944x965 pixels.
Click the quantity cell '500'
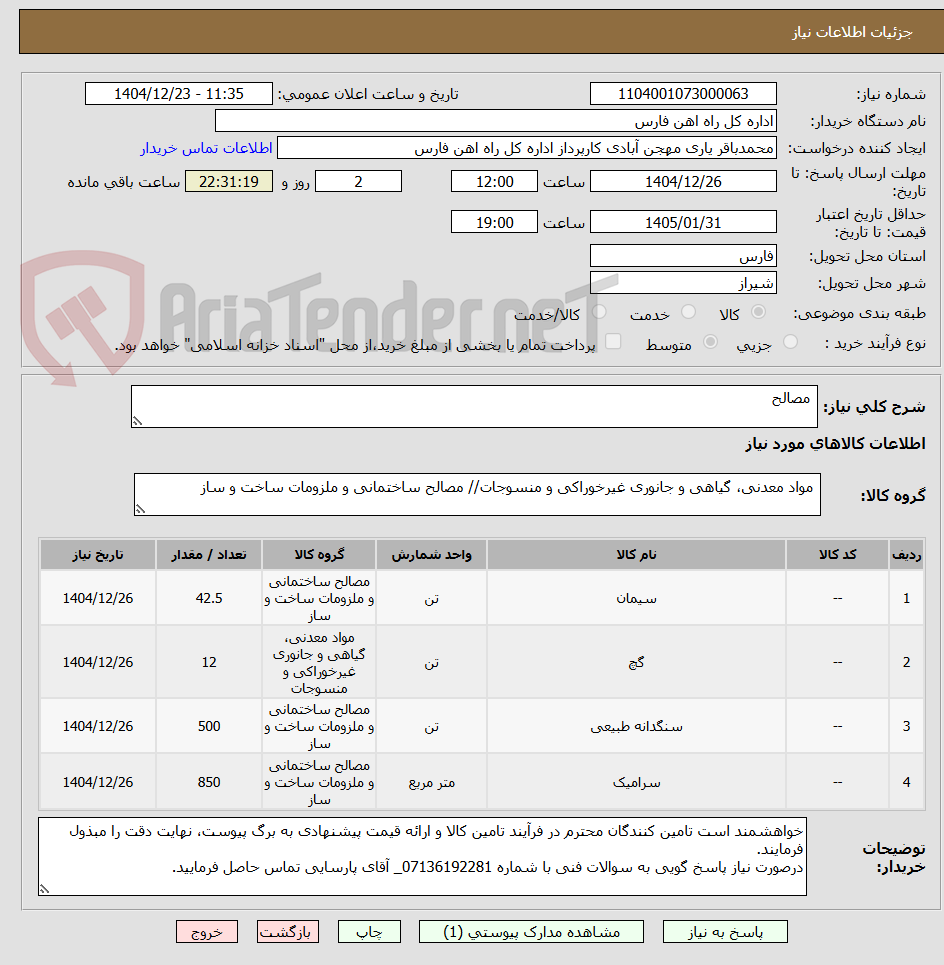209,726
